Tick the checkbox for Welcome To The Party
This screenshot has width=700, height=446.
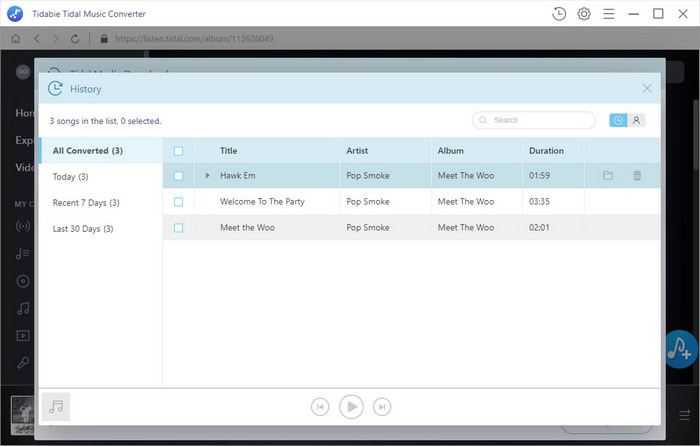click(x=178, y=202)
